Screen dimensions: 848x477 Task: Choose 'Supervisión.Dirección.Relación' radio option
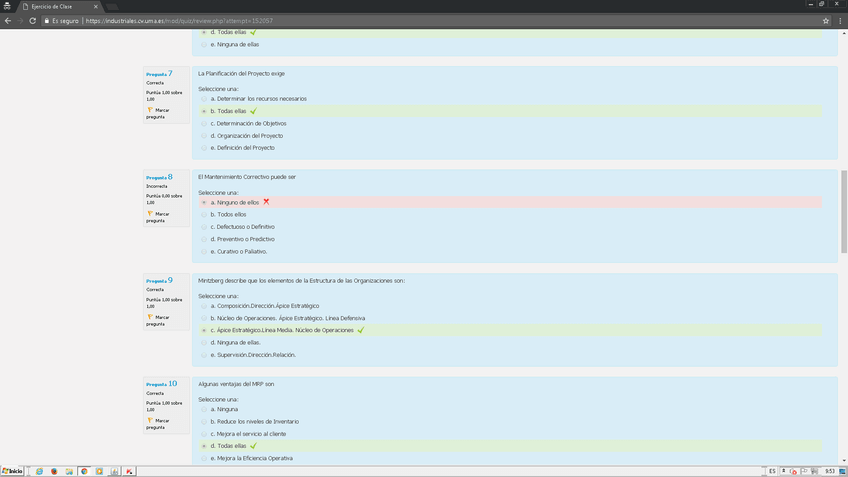[204, 355]
